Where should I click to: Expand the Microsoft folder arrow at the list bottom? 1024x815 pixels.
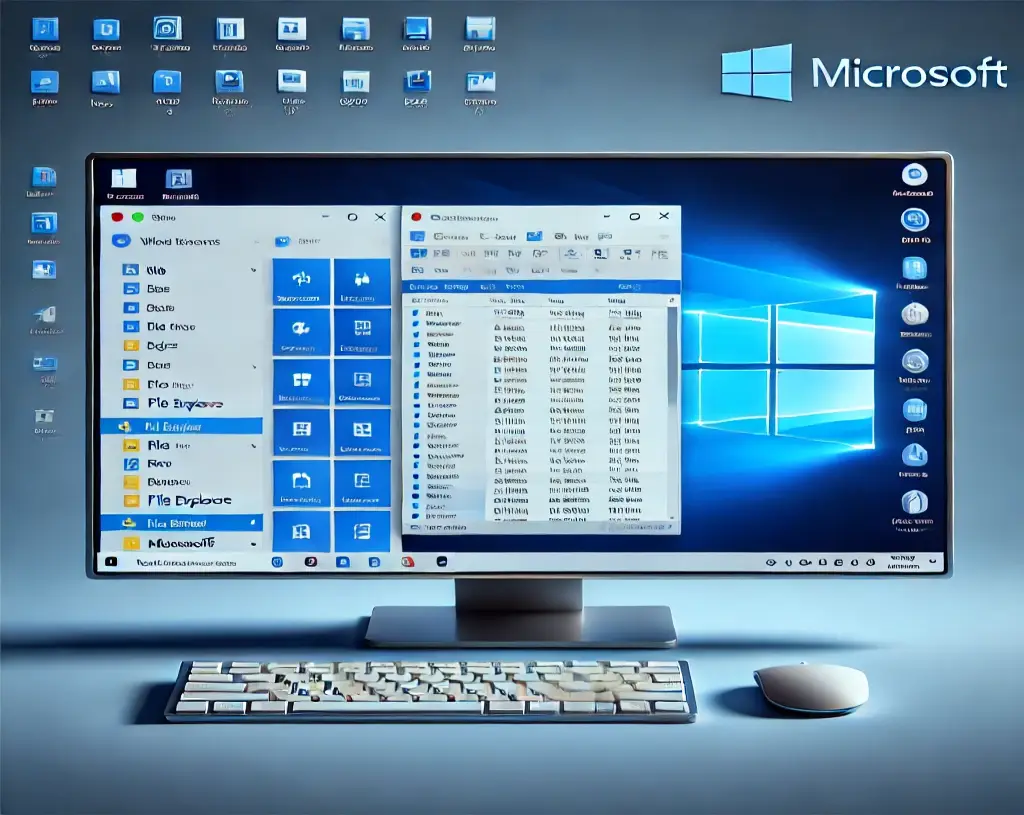point(253,543)
